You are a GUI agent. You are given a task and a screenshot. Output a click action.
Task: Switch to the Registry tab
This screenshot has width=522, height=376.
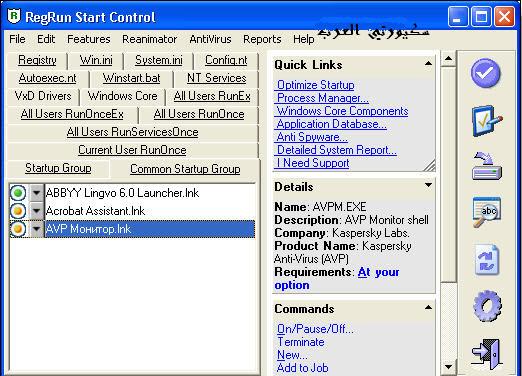[37, 60]
